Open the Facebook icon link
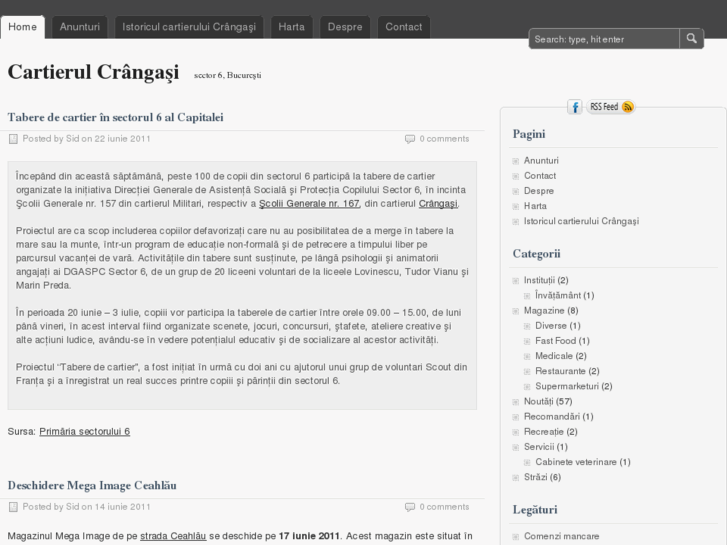This screenshot has width=727, height=545. point(574,107)
